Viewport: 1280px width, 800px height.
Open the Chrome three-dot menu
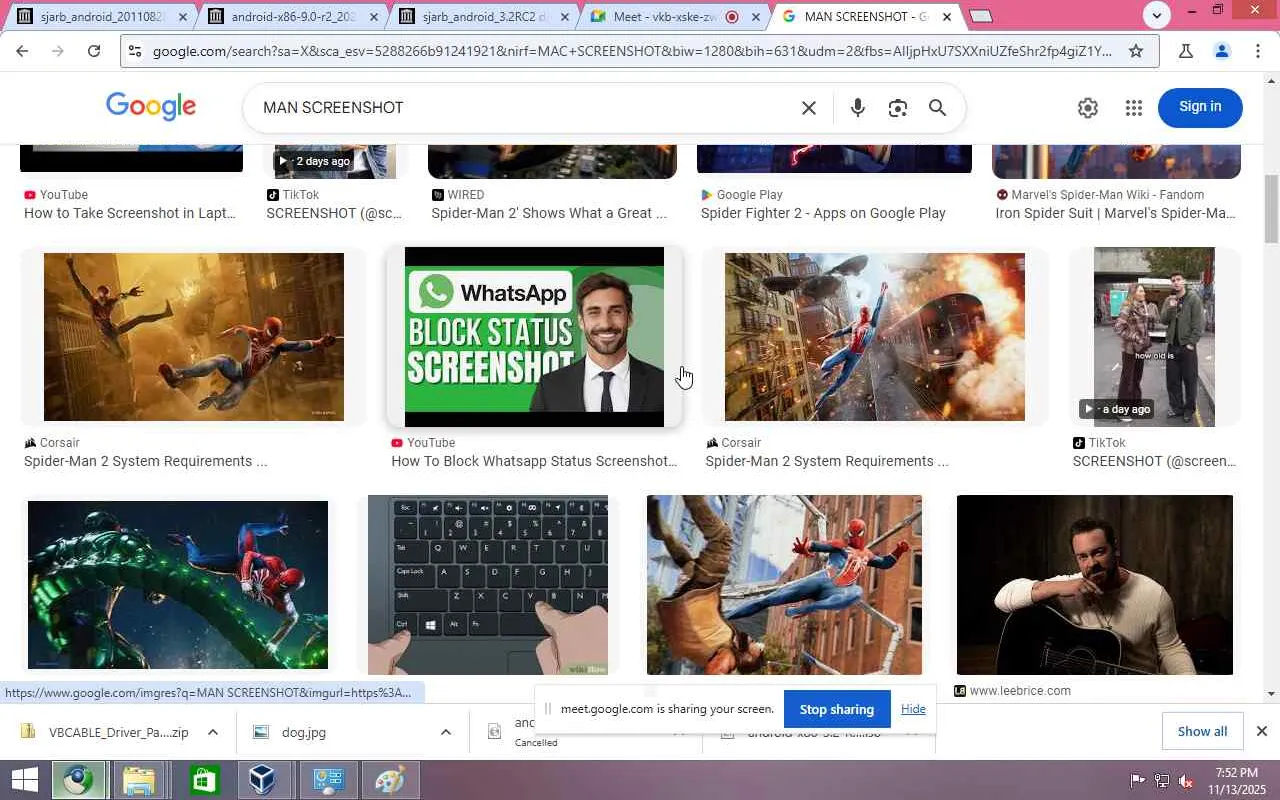click(x=1258, y=51)
